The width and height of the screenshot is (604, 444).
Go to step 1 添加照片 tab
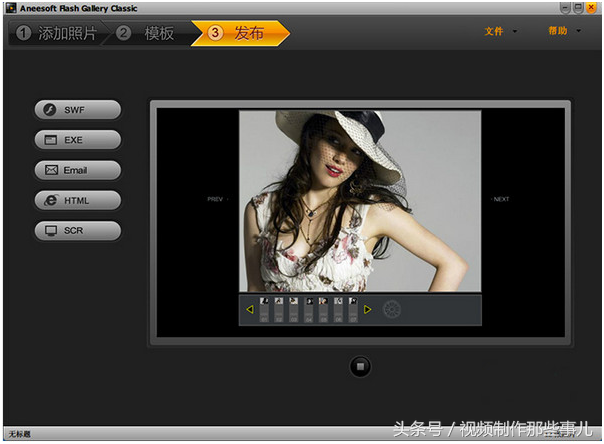pos(56,33)
